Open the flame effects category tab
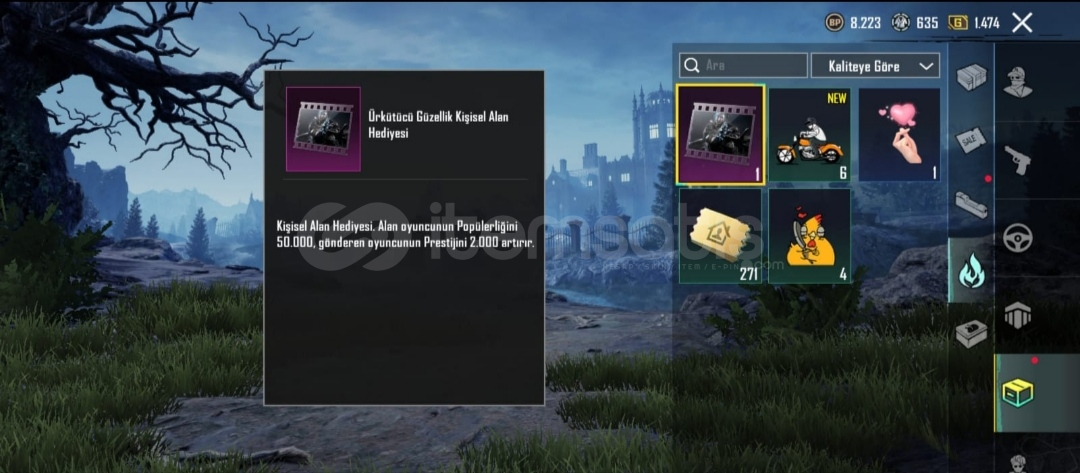 click(x=971, y=271)
